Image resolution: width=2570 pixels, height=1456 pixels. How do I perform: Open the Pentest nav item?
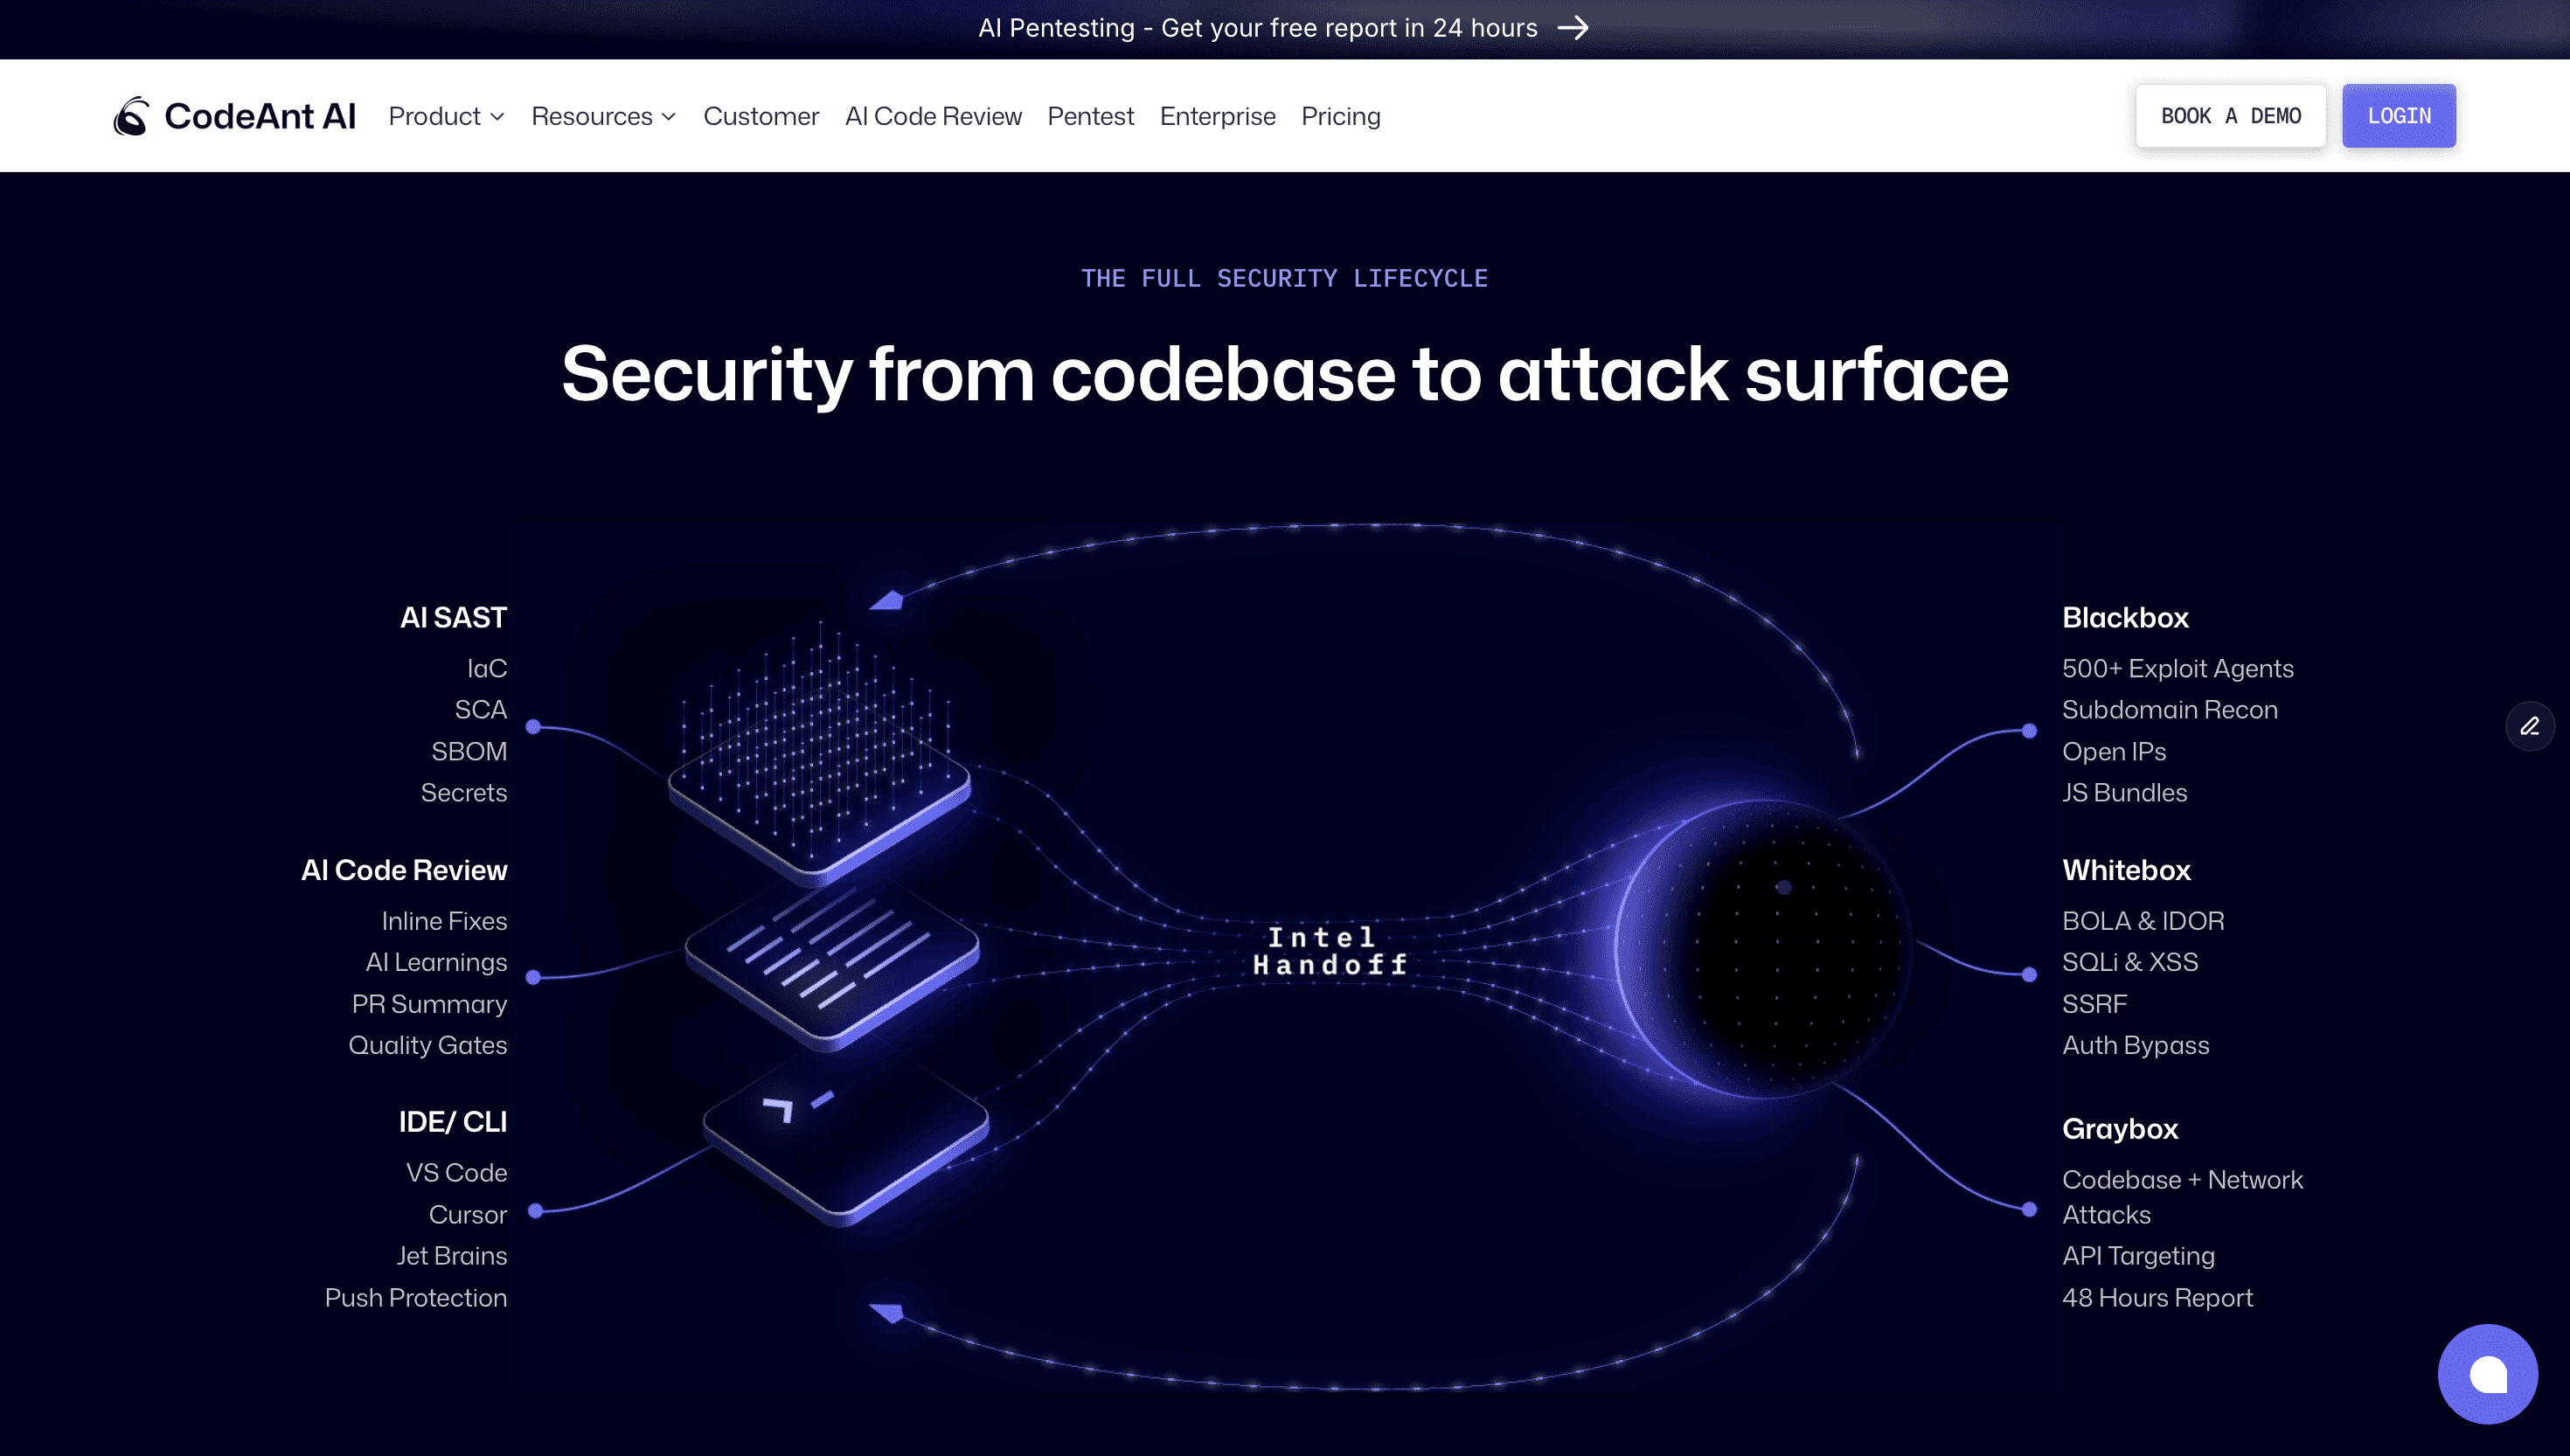(x=1090, y=116)
